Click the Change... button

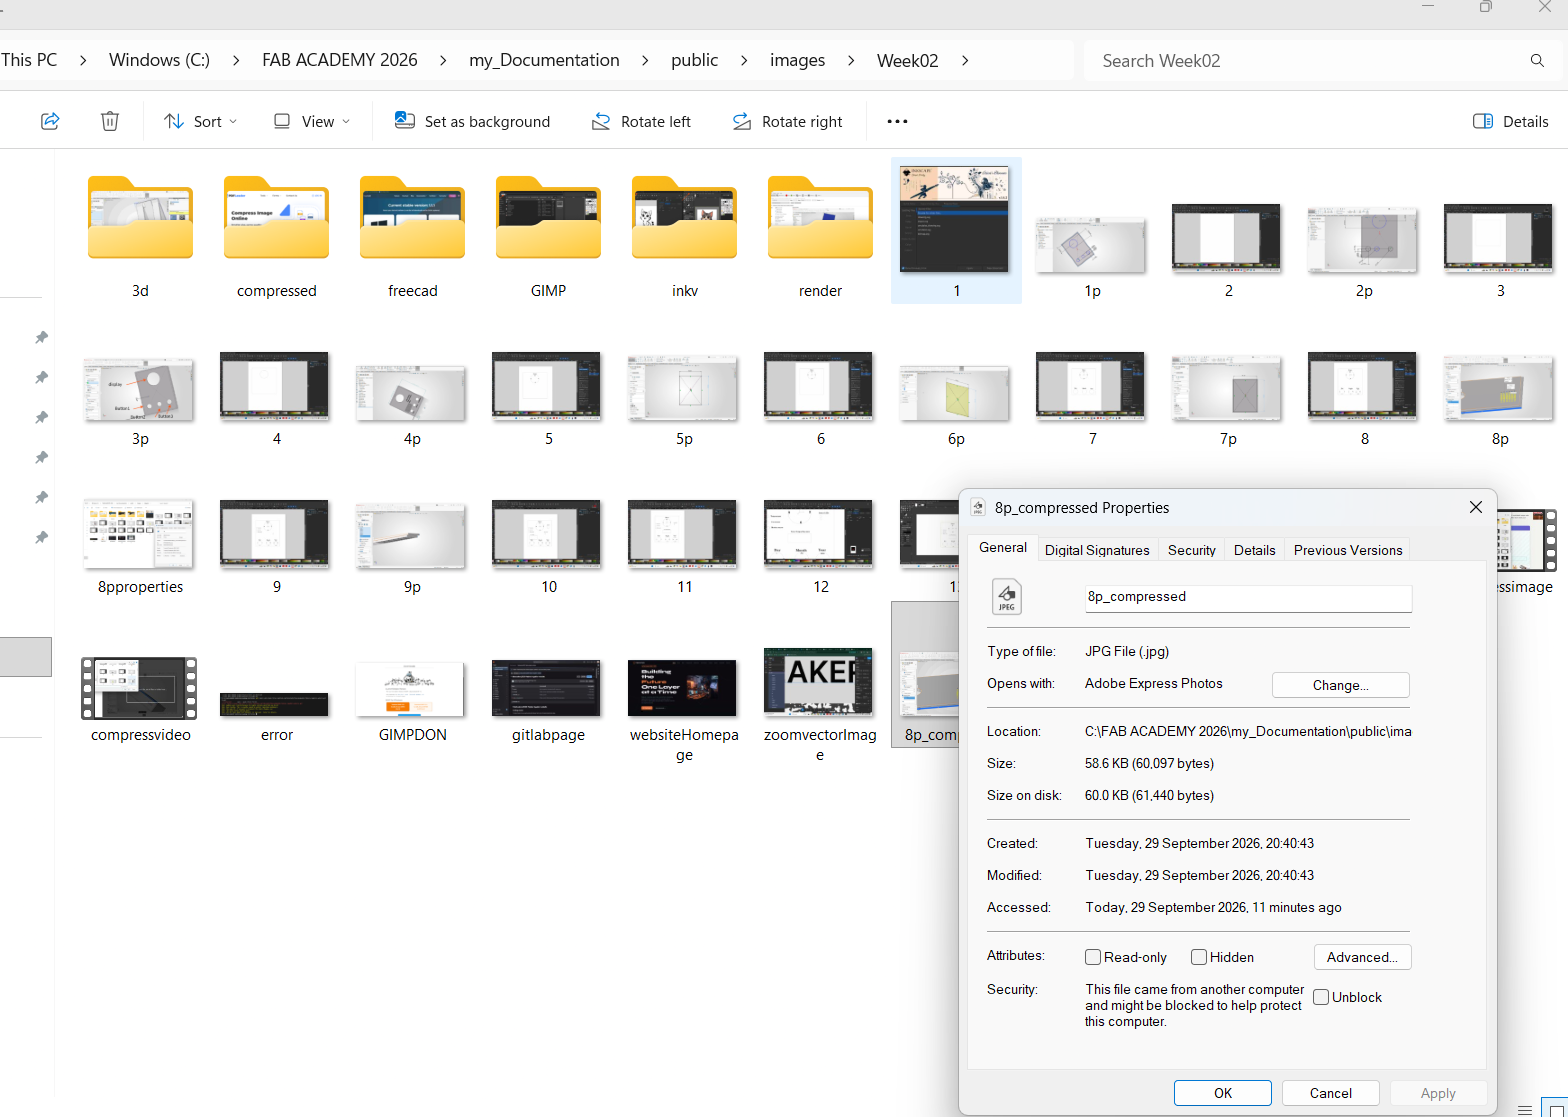1340,685
